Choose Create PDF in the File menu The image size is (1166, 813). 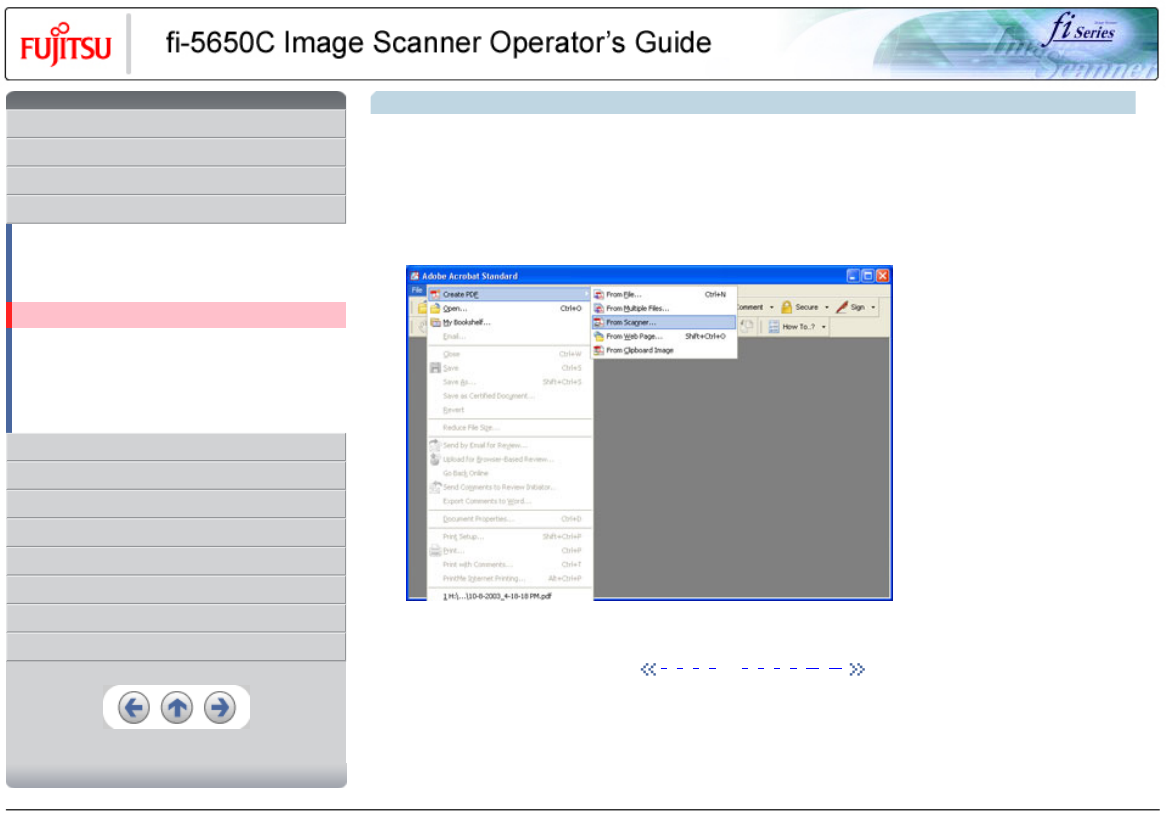tap(509, 294)
